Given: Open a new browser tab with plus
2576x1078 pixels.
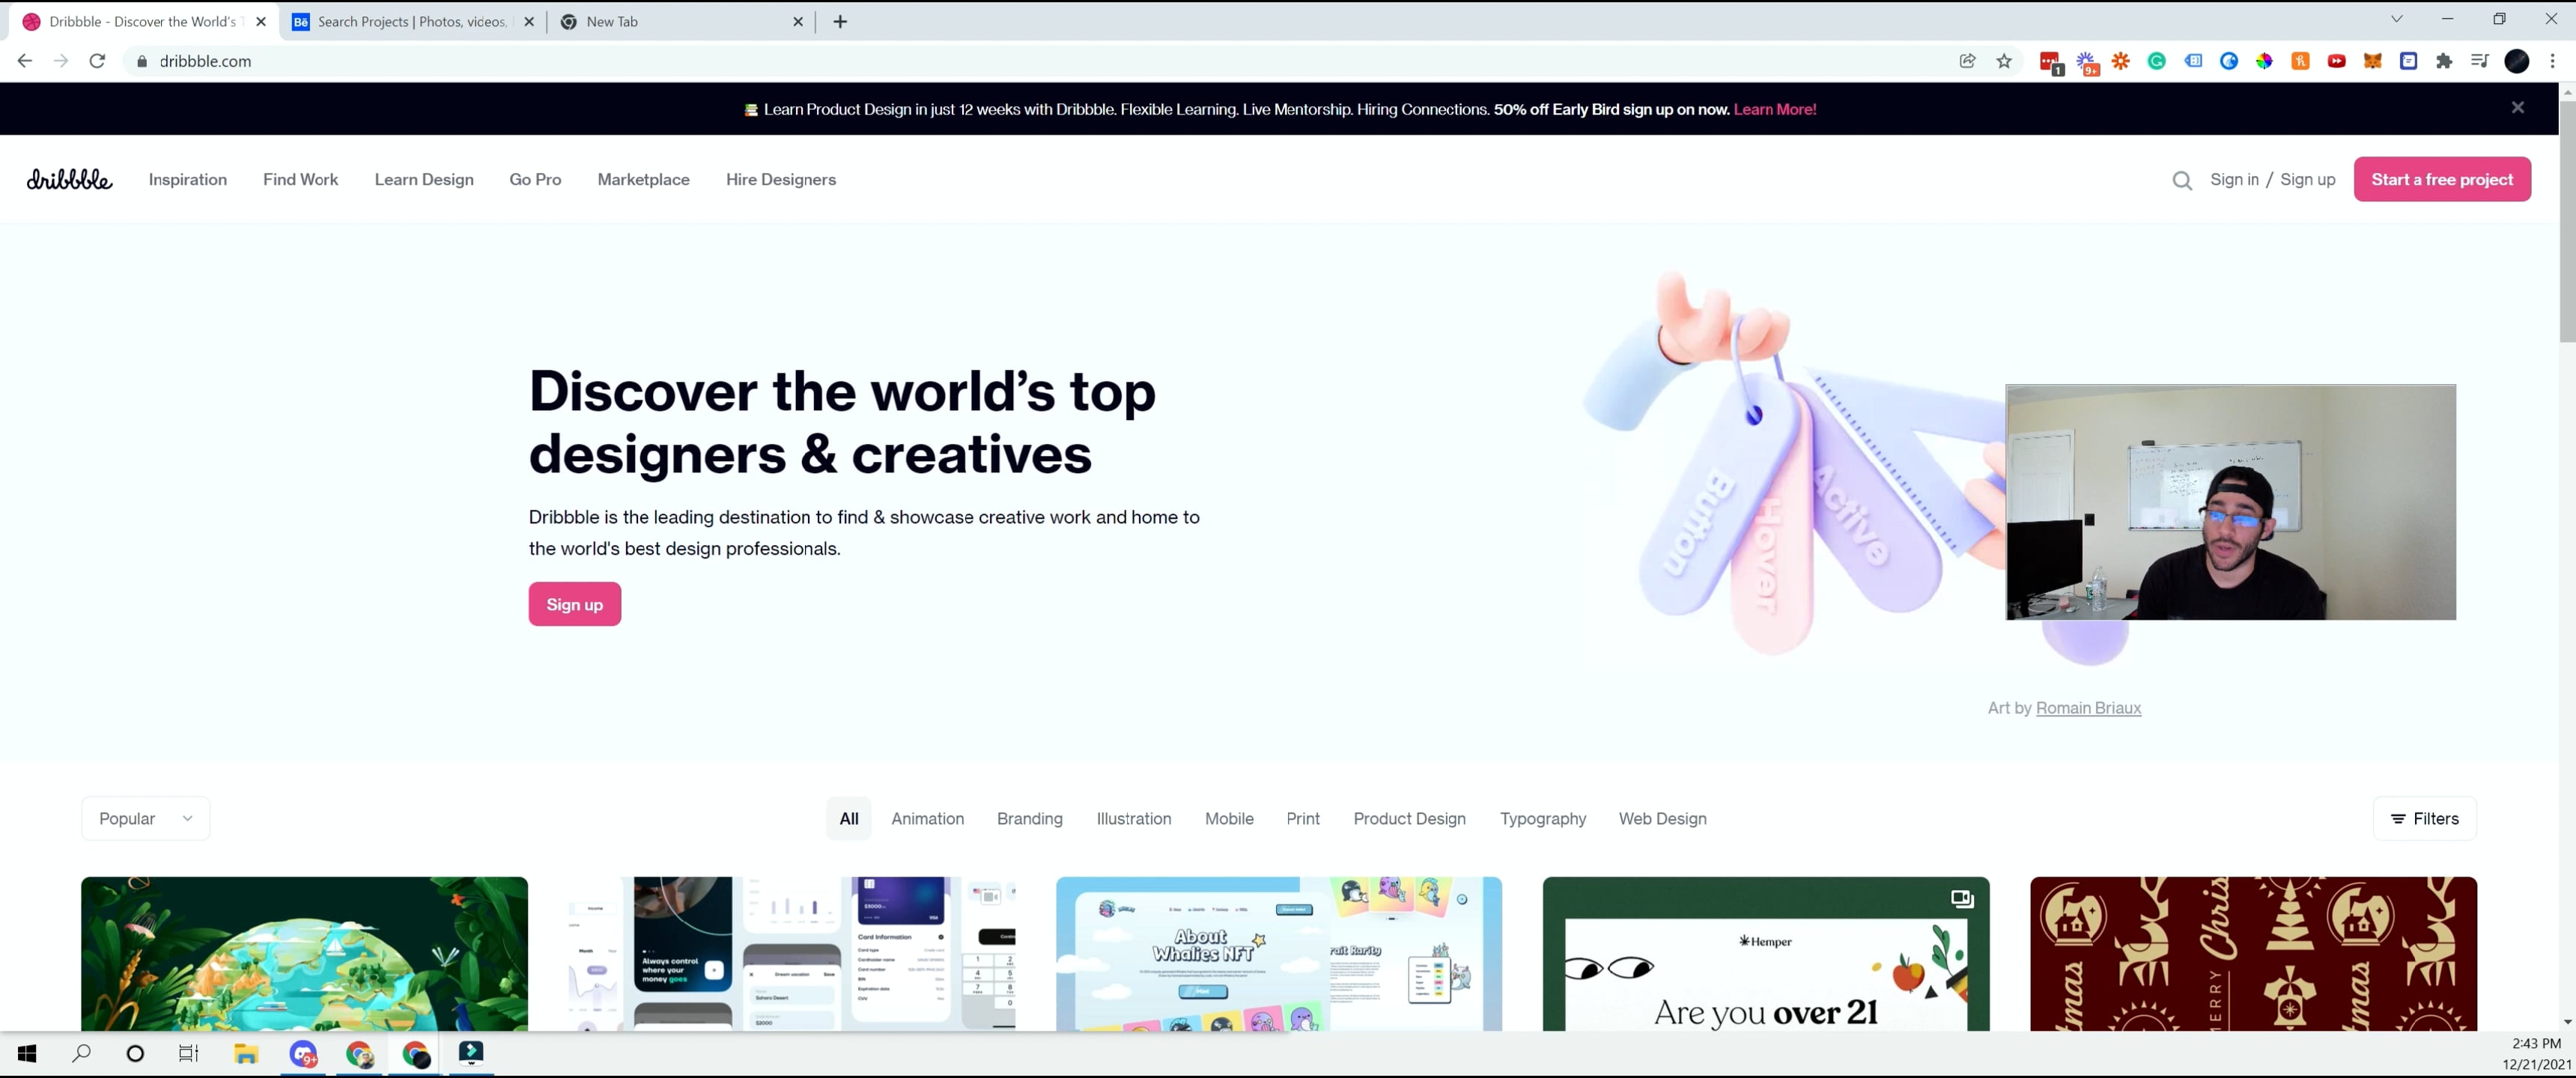Looking at the screenshot, I should (x=840, y=21).
